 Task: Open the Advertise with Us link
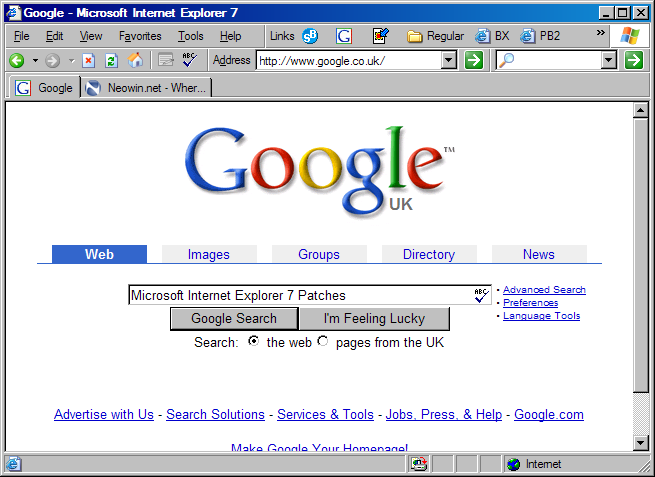104,414
